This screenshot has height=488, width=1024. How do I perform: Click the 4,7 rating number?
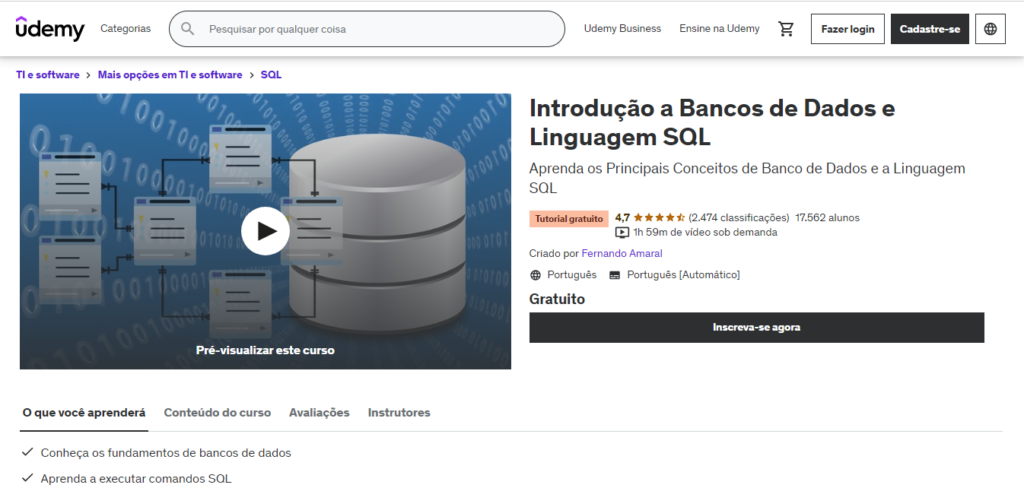[x=622, y=218]
